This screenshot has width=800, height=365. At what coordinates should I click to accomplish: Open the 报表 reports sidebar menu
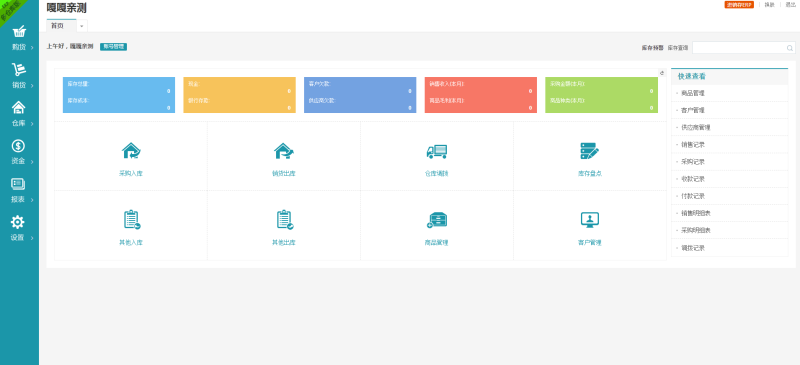tap(19, 190)
